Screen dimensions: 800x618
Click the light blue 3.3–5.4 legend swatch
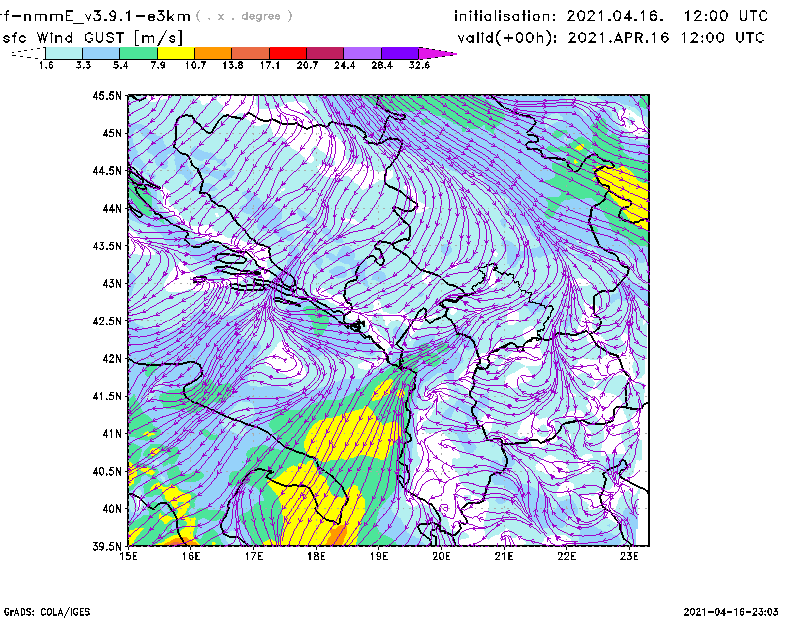tap(101, 53)
